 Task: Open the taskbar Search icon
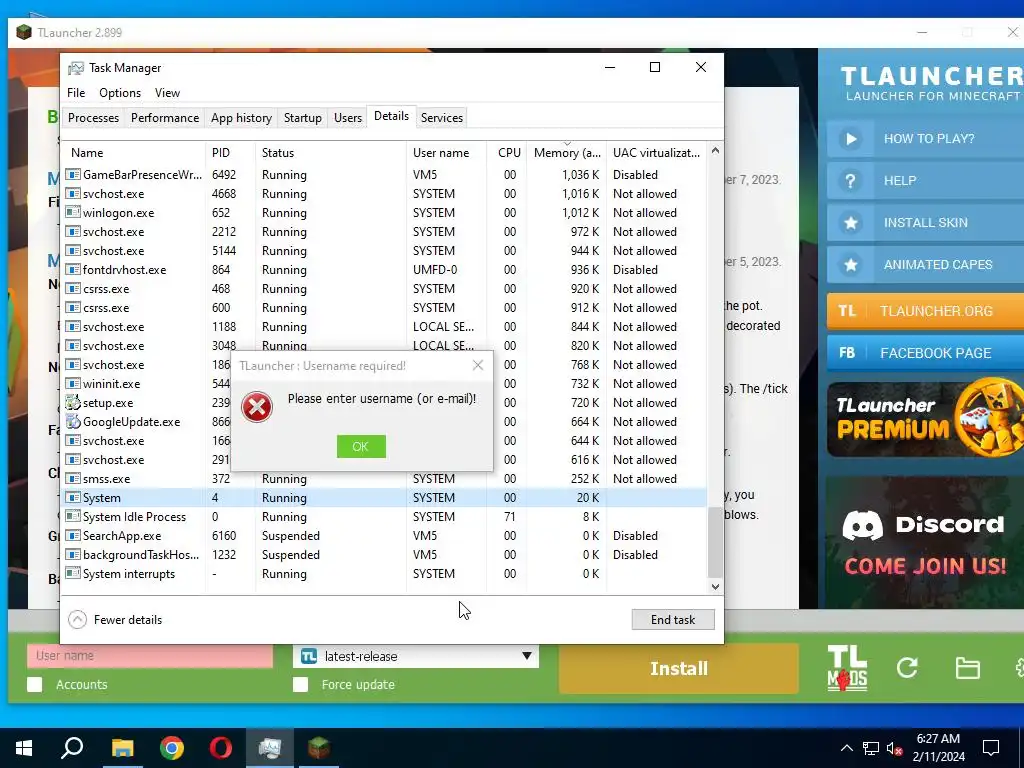point(72,748)
